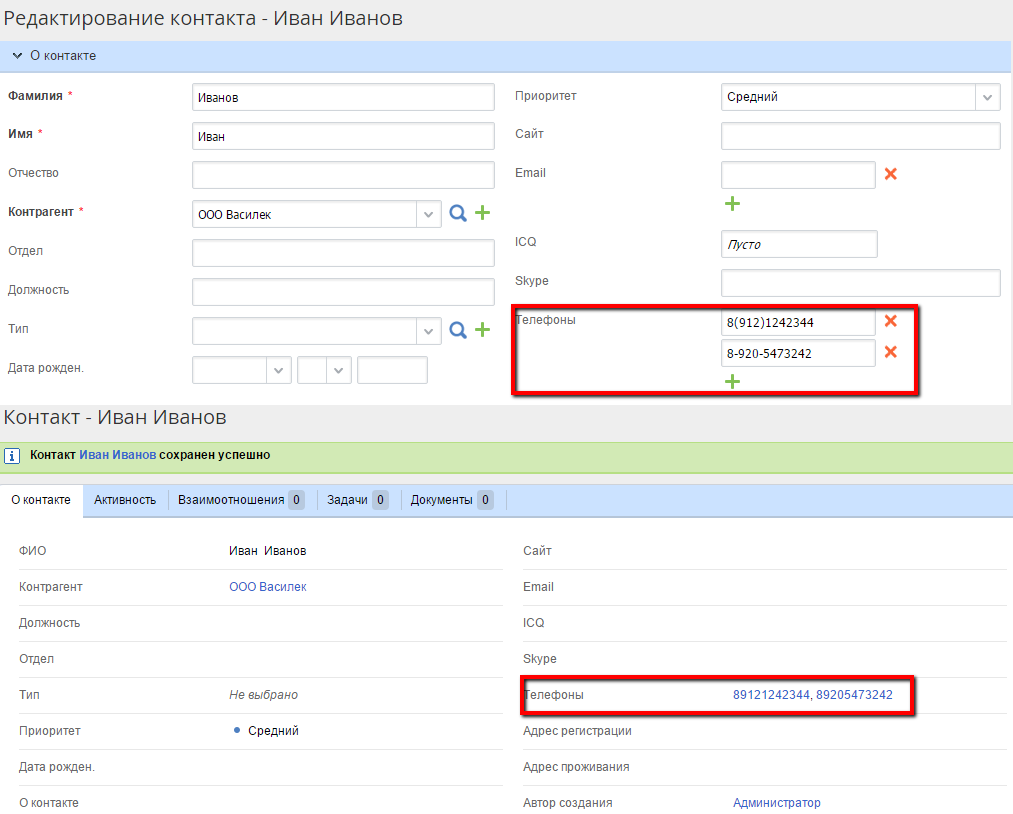The image size is (1013, 814).
Task: Click the green plus next to Контрагент field
Action: click(482, 213)
